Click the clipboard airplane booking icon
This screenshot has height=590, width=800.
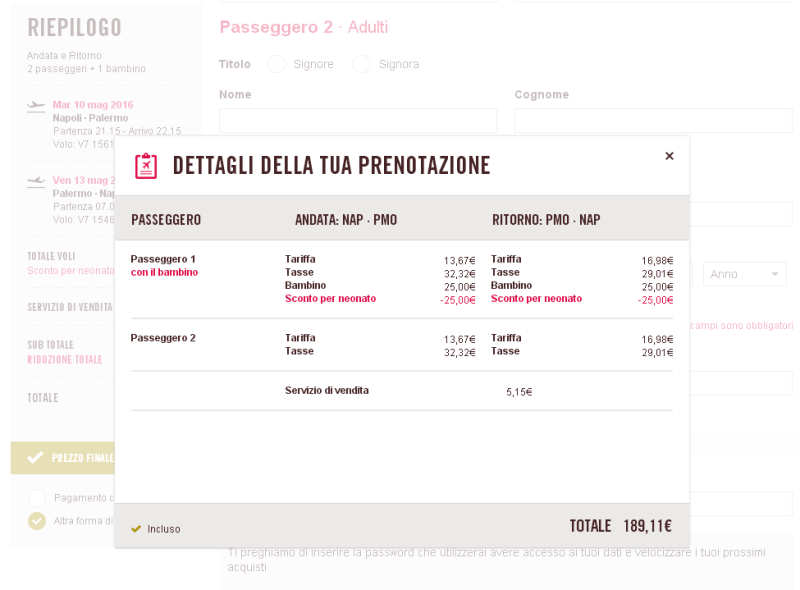(146, 166)
